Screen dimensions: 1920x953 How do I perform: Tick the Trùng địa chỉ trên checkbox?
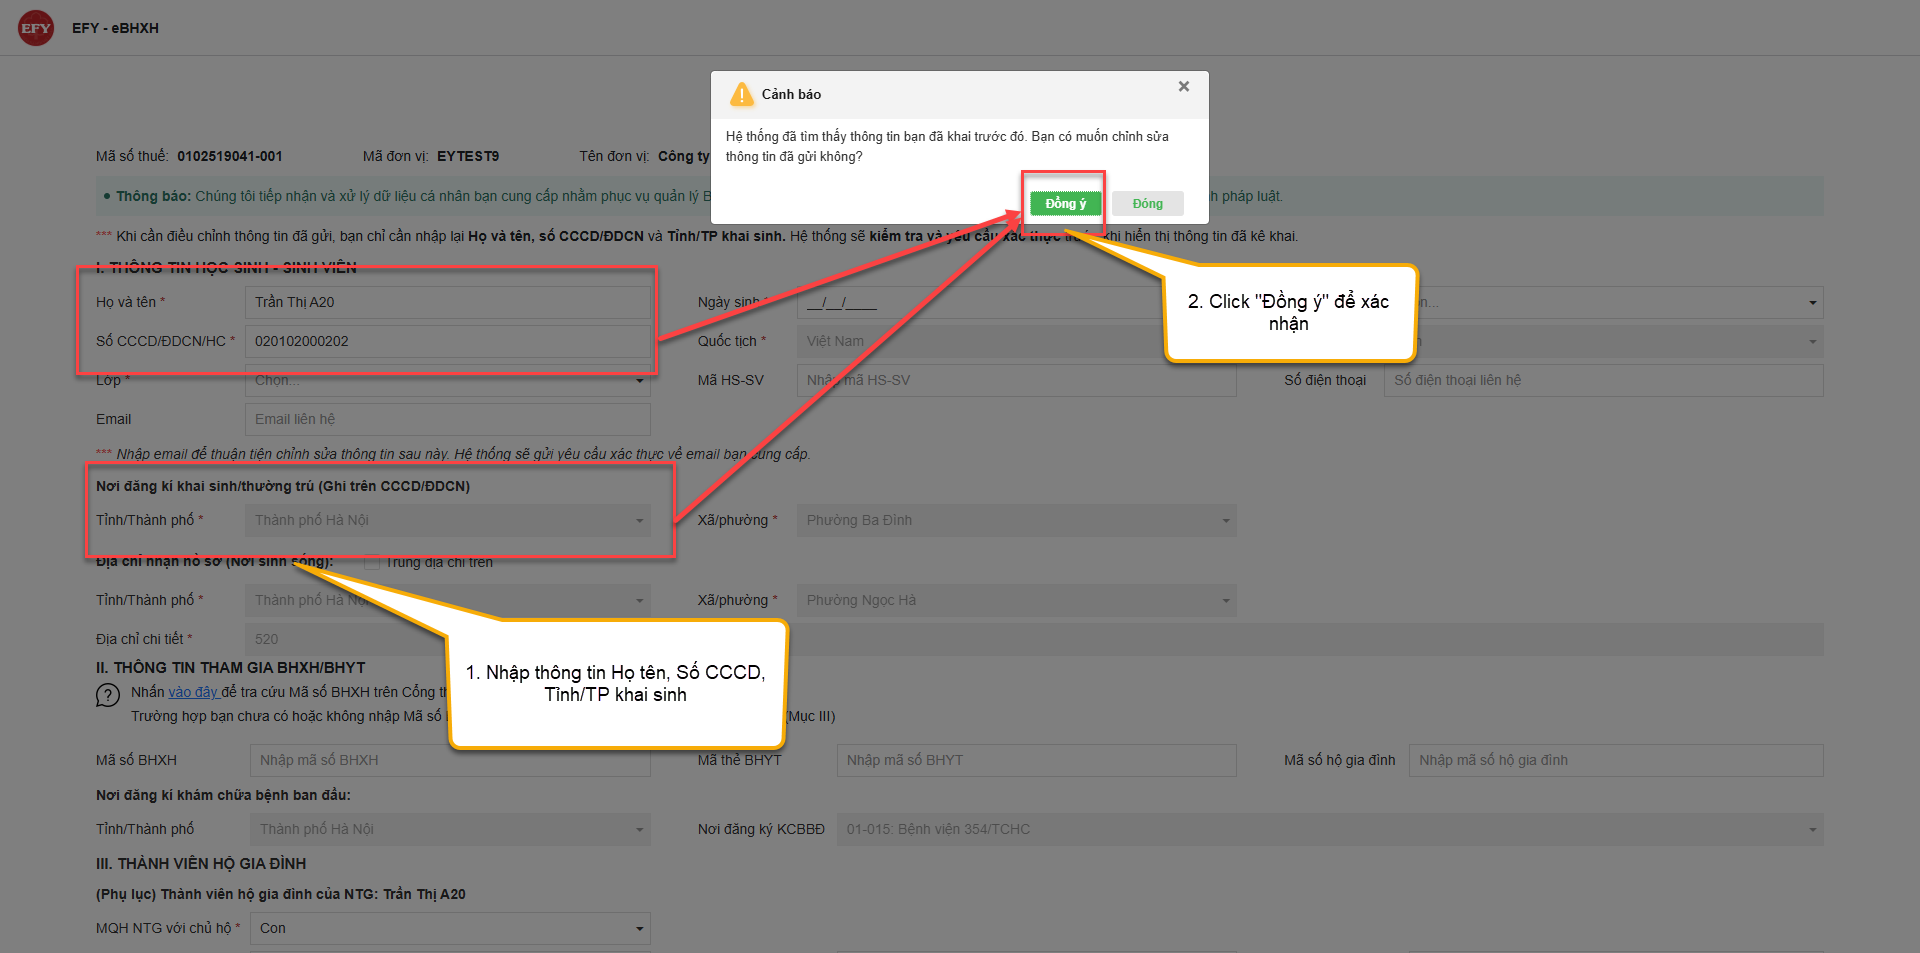coord(372,562)
